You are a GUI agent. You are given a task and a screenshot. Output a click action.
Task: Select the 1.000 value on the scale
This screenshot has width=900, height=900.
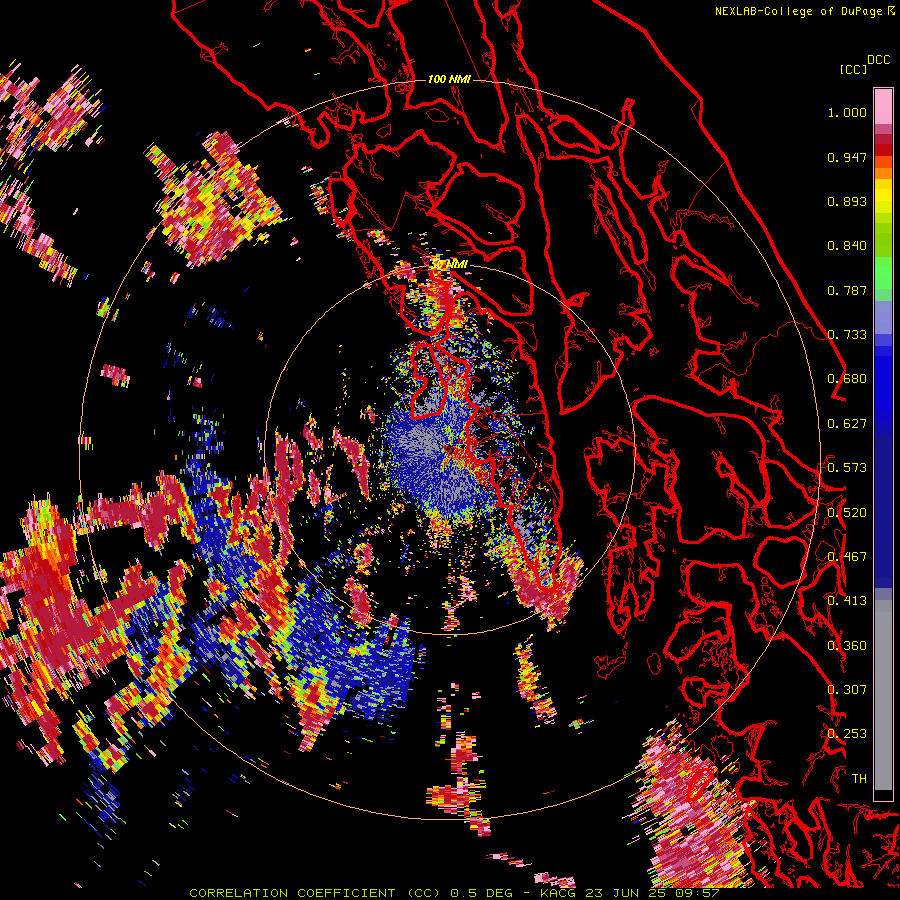tap(847, 112)
